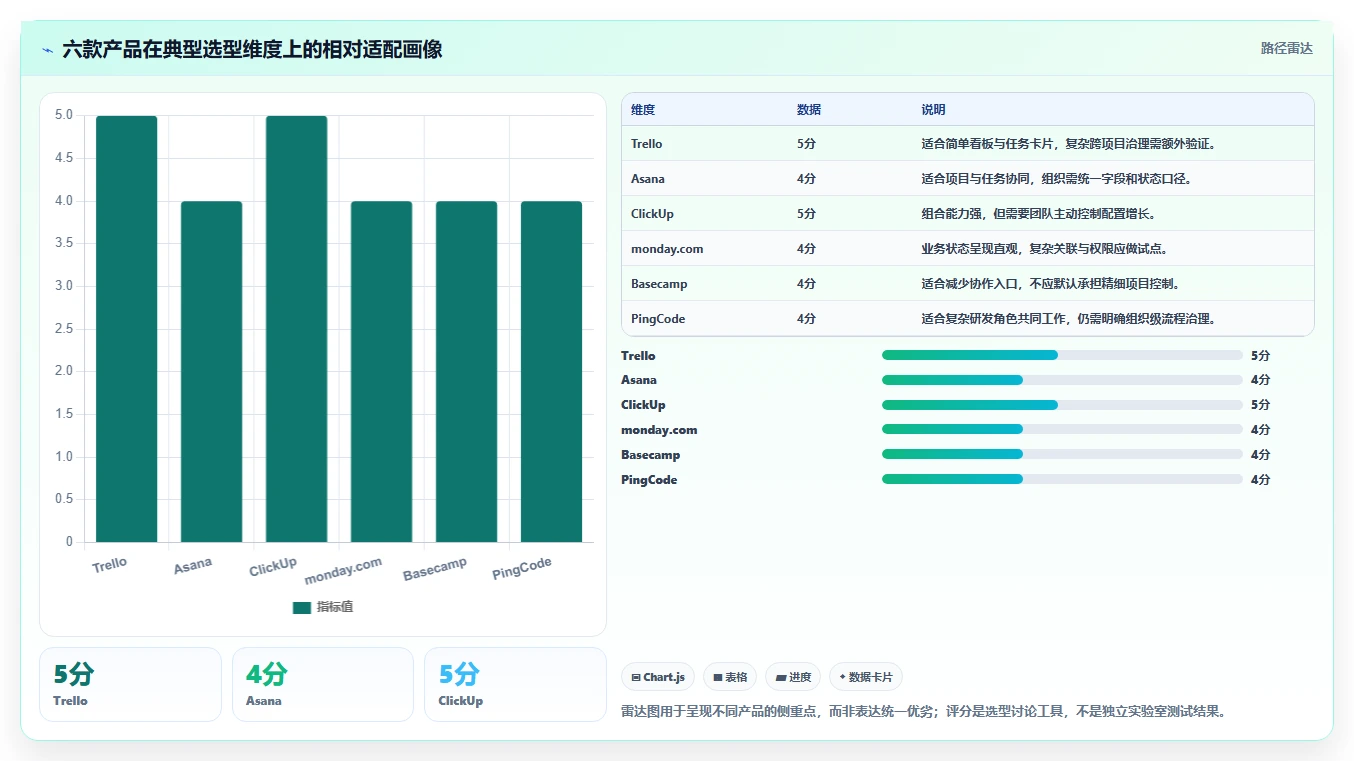Click the Basecamp label beside its progress bar

click(651, 455)
